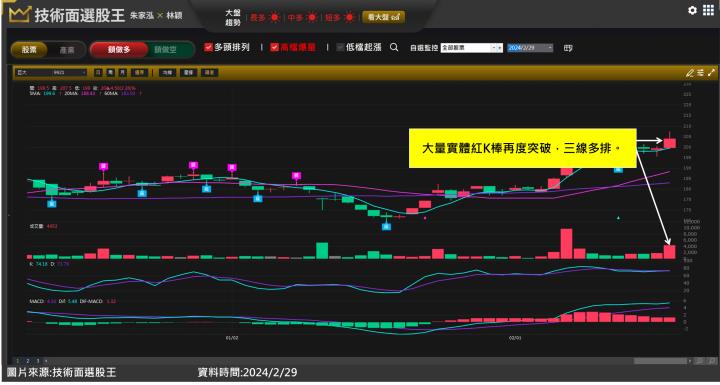Open the 看大盤 market view button
The height and width of the screenshot is (385, 720).
click(383, 17)
